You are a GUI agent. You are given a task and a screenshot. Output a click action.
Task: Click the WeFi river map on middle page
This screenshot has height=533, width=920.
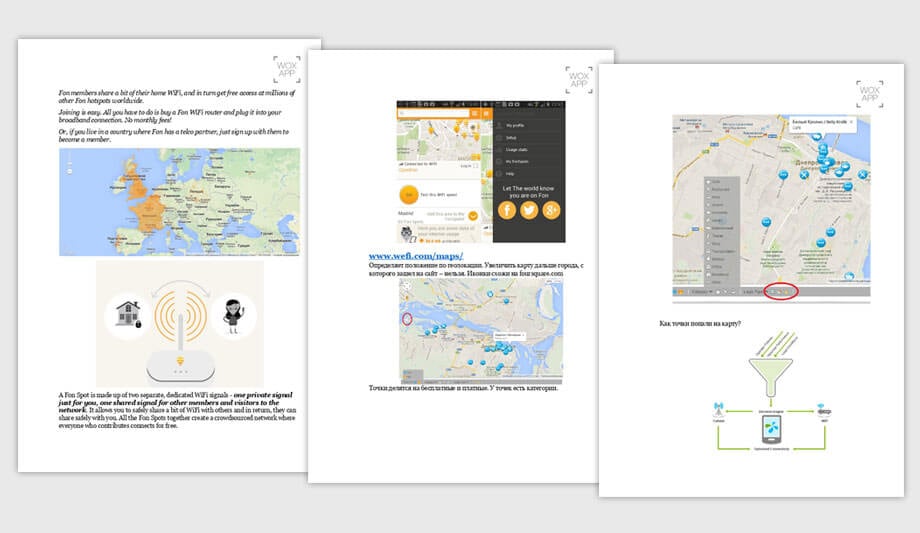pyautogui.click(x=481, y=330)
